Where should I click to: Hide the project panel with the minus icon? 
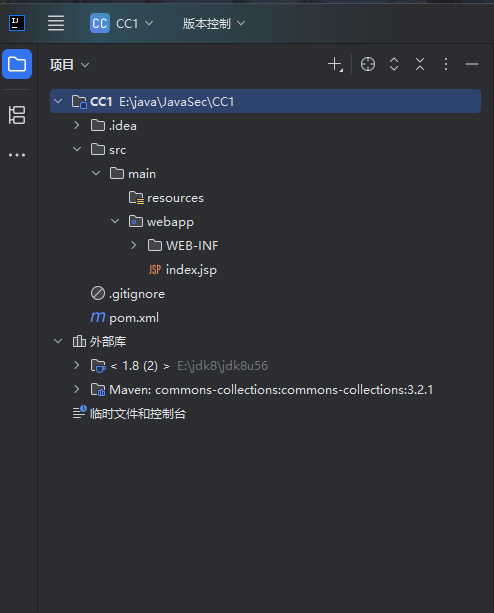(472, 64)
